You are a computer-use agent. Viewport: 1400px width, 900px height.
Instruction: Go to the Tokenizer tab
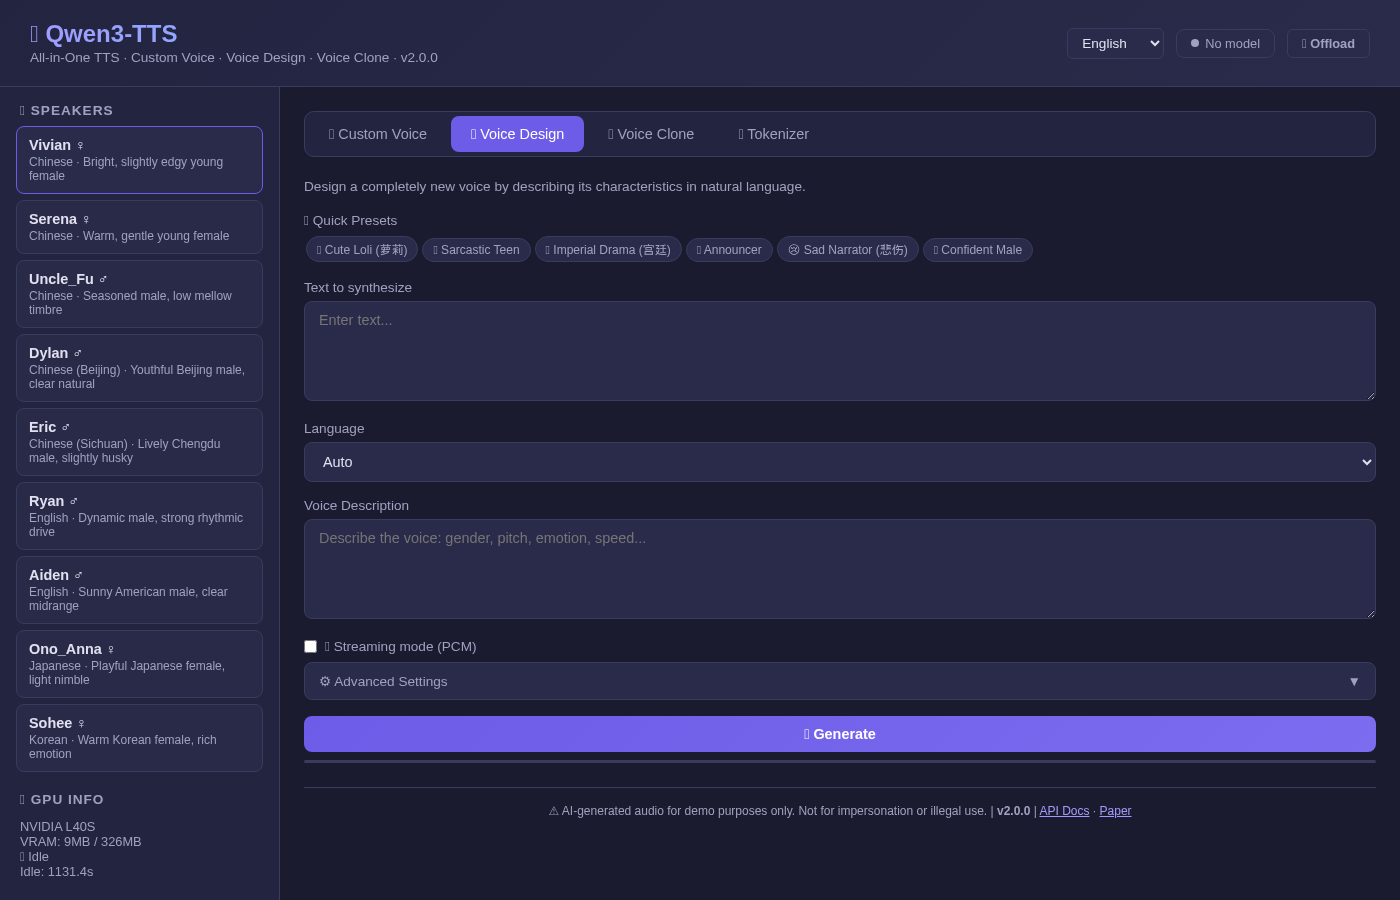point(773,134)
